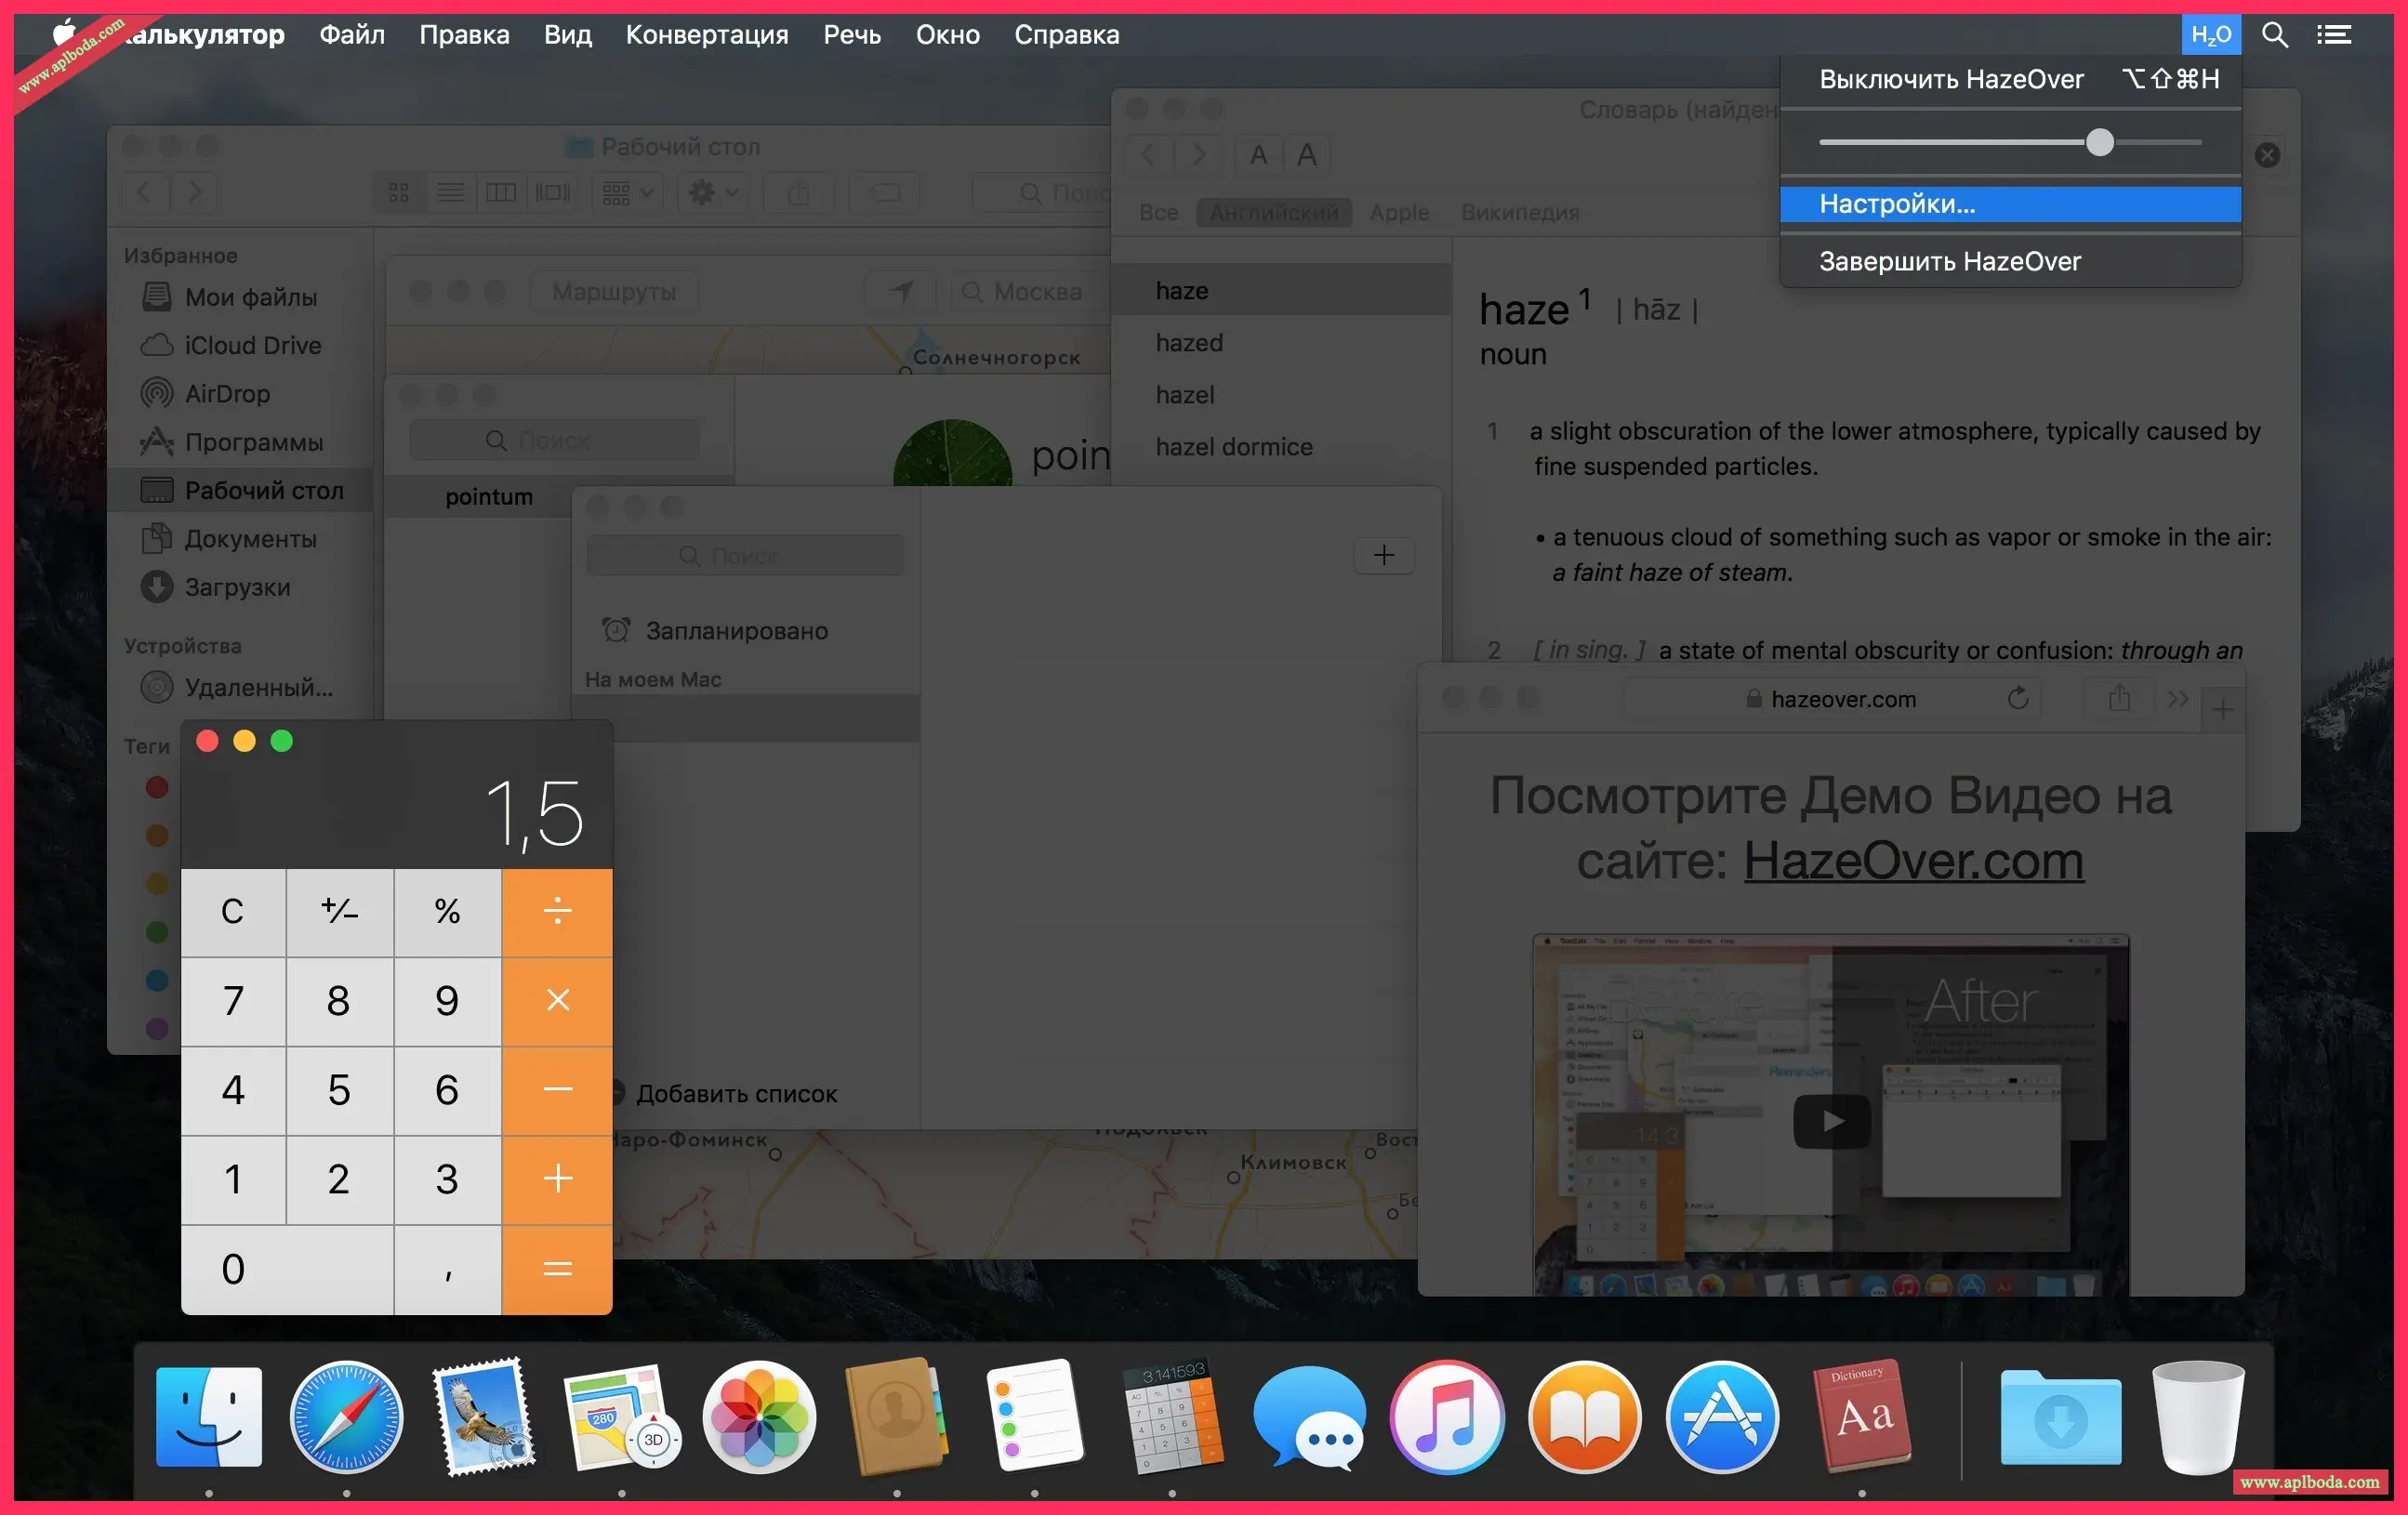Click the Maps current location arrow
2408x1515 pixels.
pos(901,291)
